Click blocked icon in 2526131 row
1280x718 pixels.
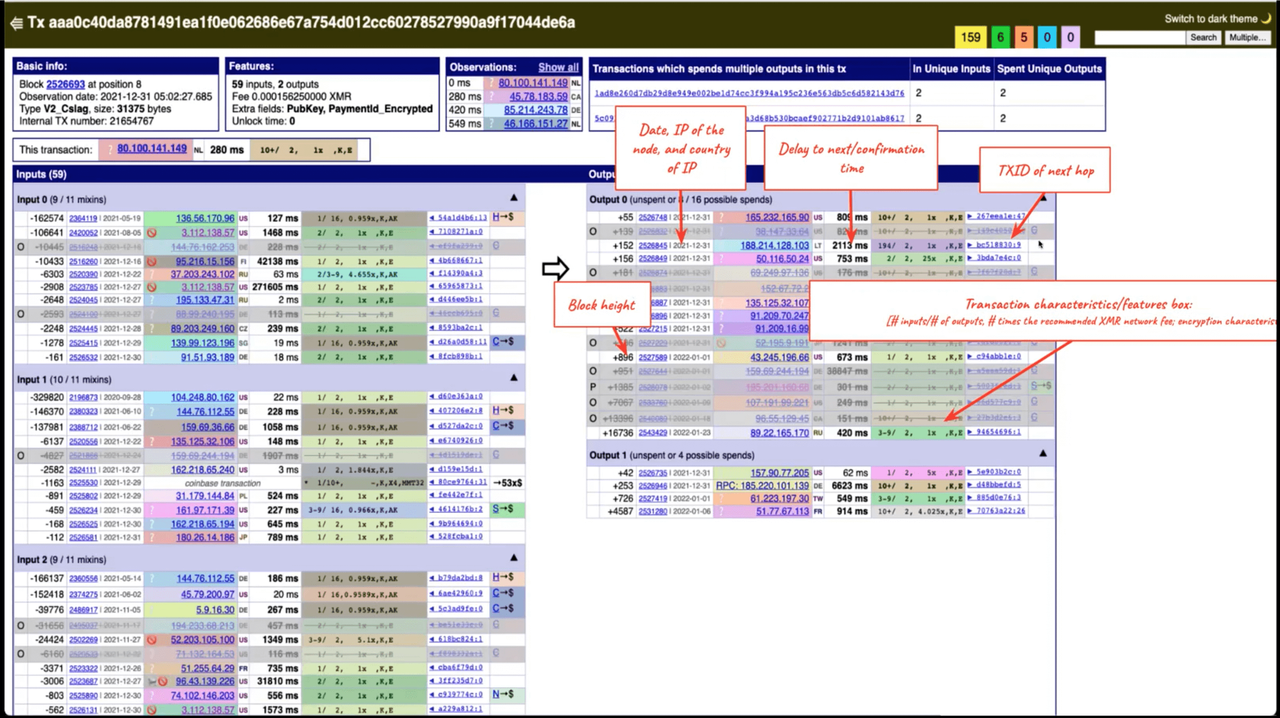(x=152, y=708)
